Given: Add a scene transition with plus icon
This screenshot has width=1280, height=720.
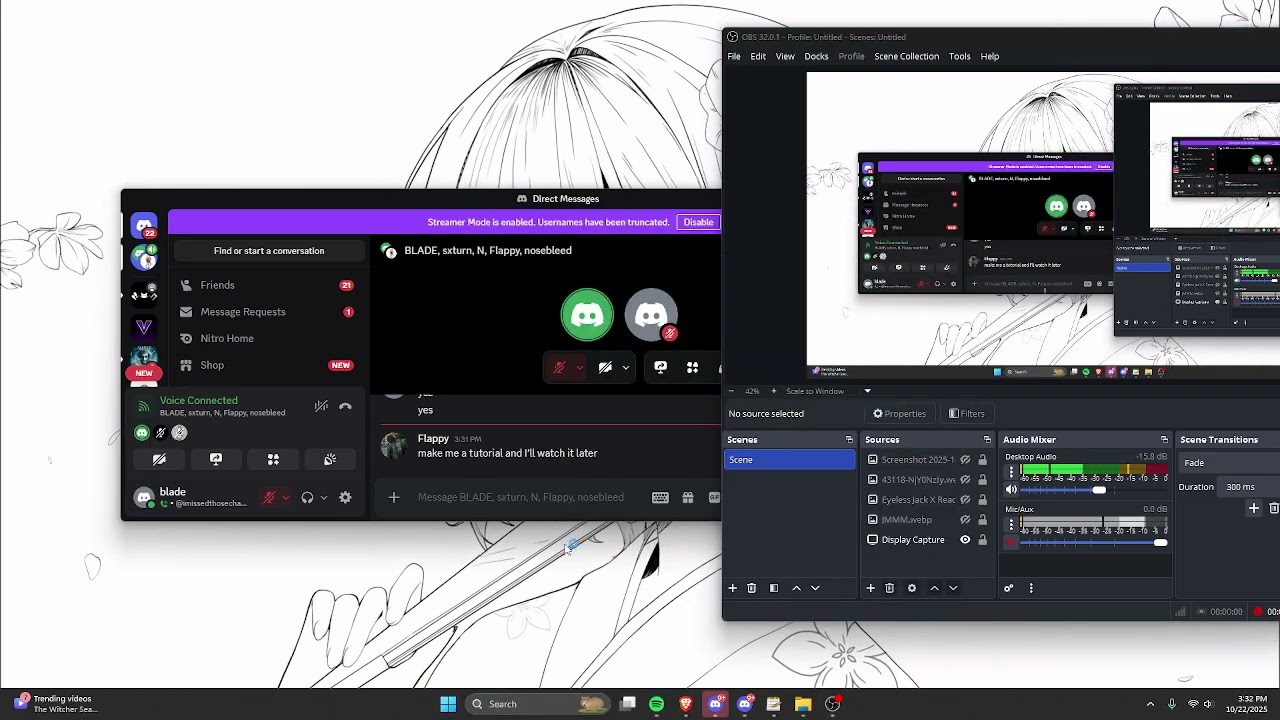Looking at the screenshot, I should [x=1253, y=509].
